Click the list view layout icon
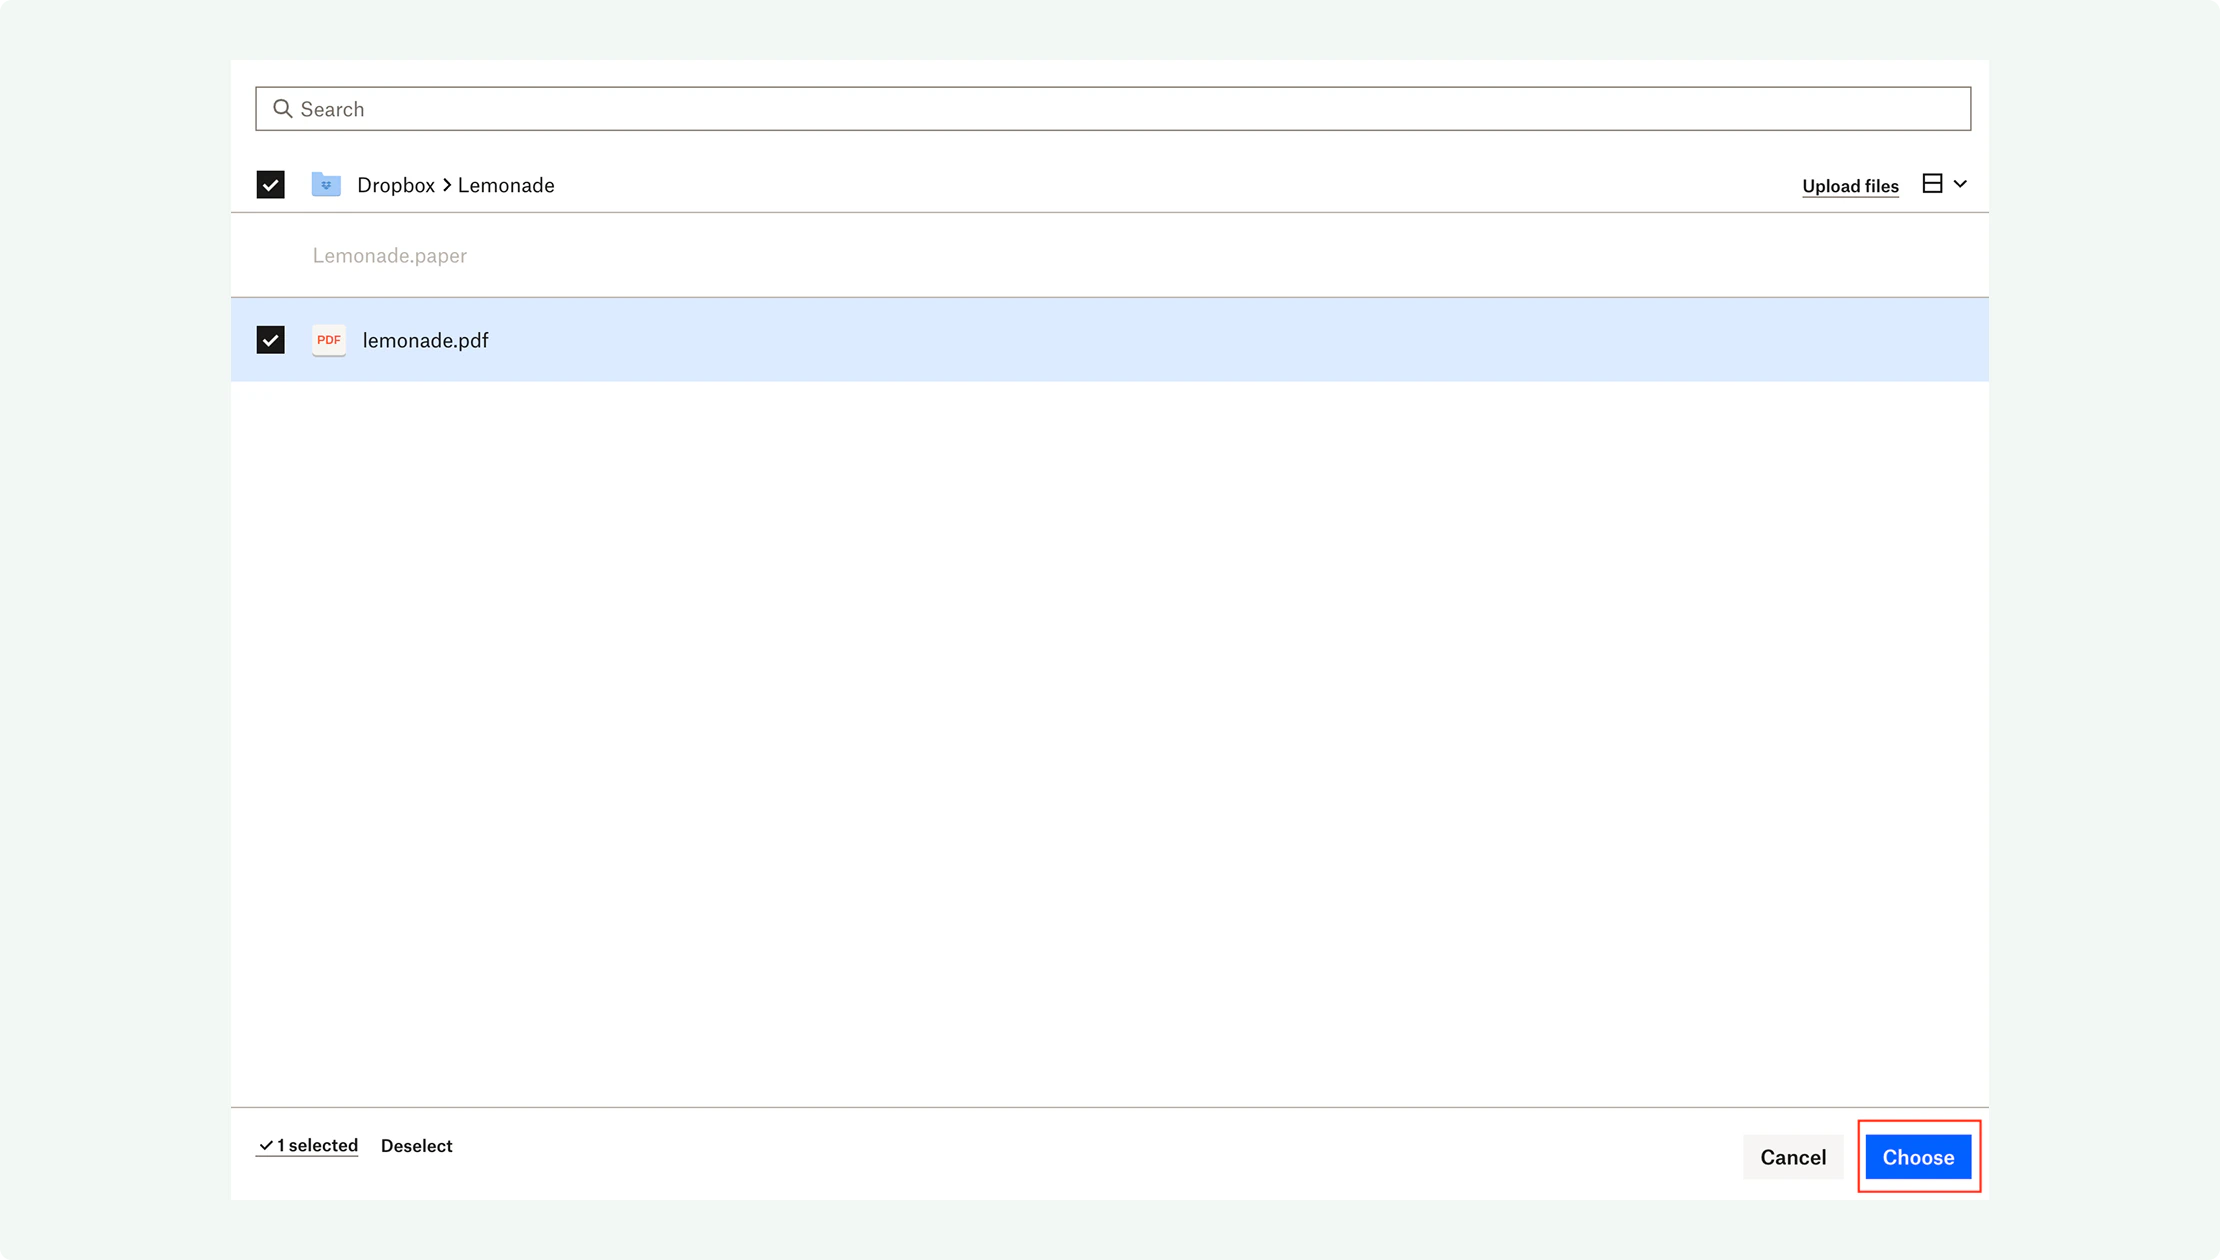Viewport: 2220px width, 1260px height. [1932, 184]
